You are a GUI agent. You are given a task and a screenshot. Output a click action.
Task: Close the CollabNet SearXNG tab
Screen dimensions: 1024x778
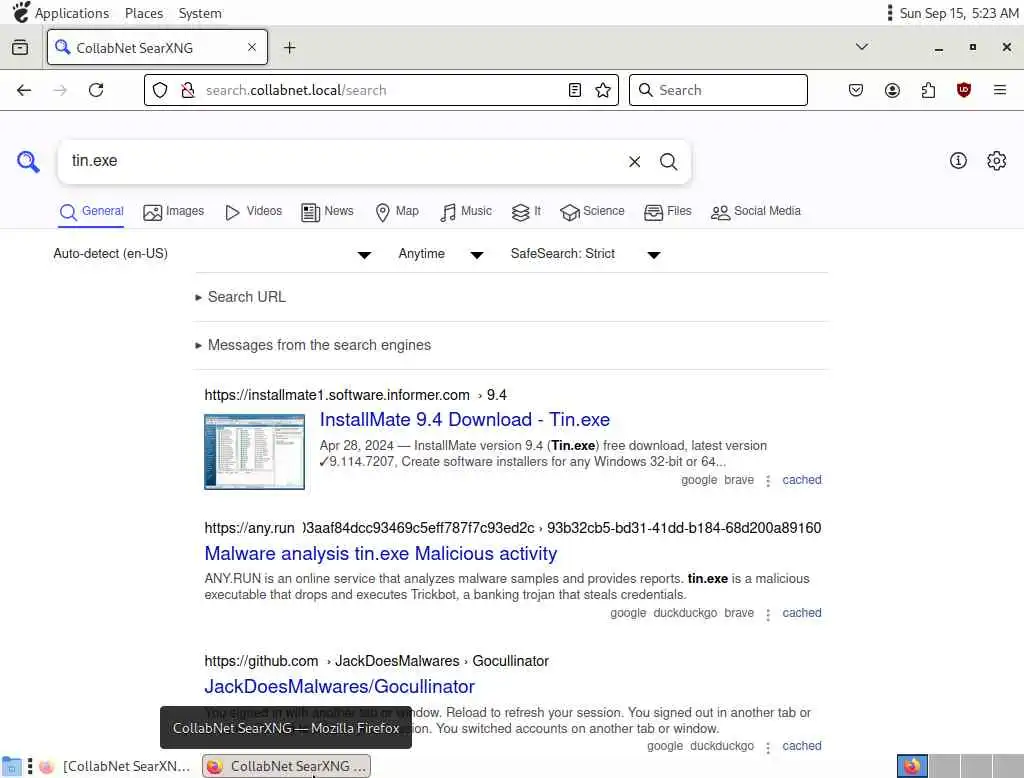coord(252,47)
